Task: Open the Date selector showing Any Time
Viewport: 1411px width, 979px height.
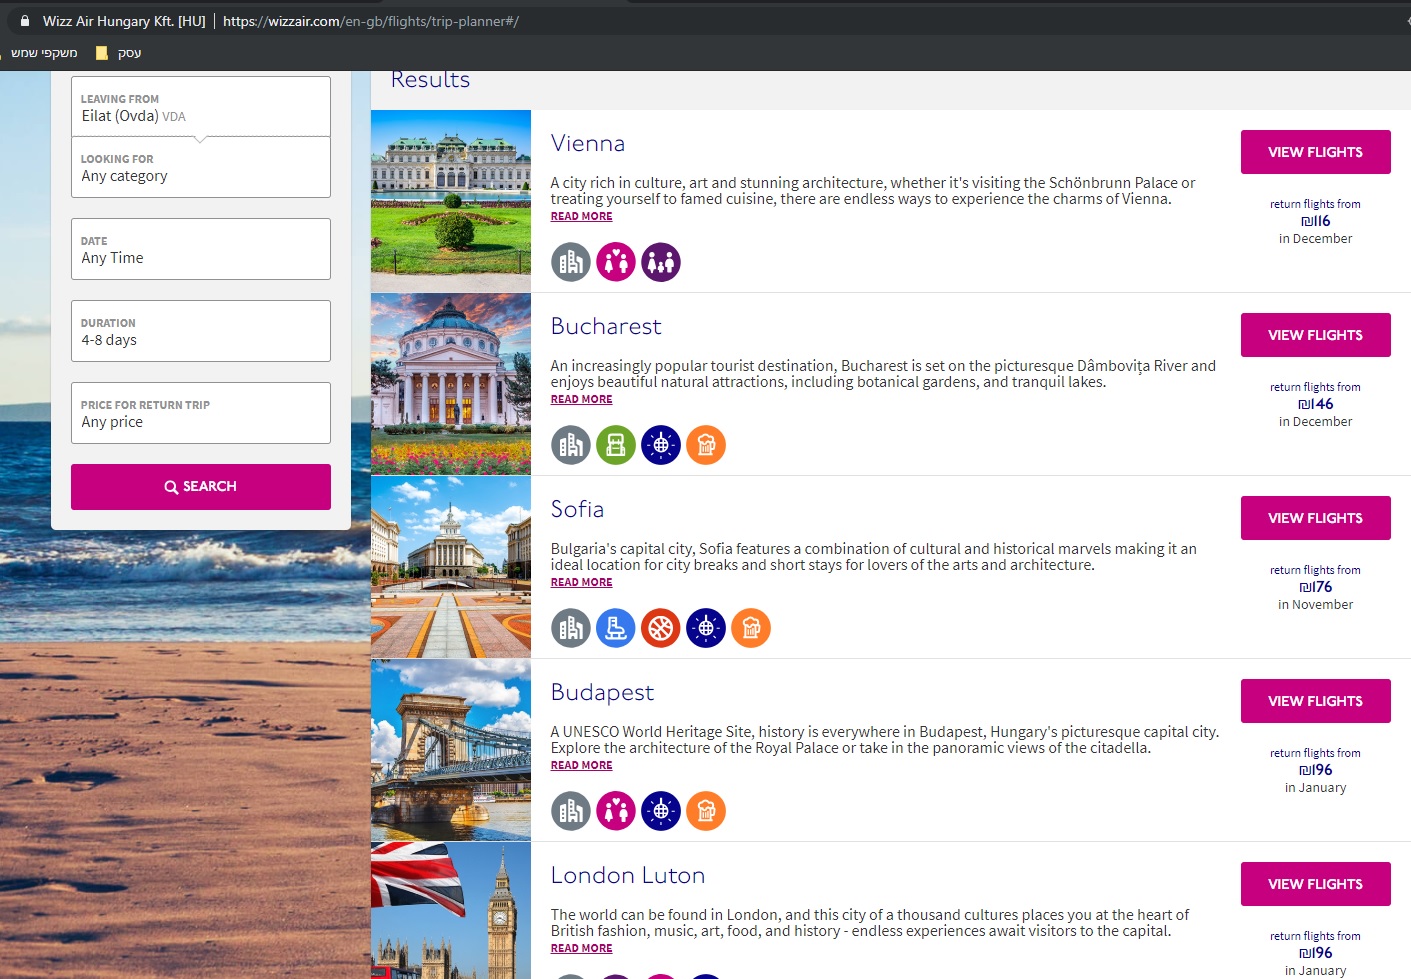Action: [201, 249]
